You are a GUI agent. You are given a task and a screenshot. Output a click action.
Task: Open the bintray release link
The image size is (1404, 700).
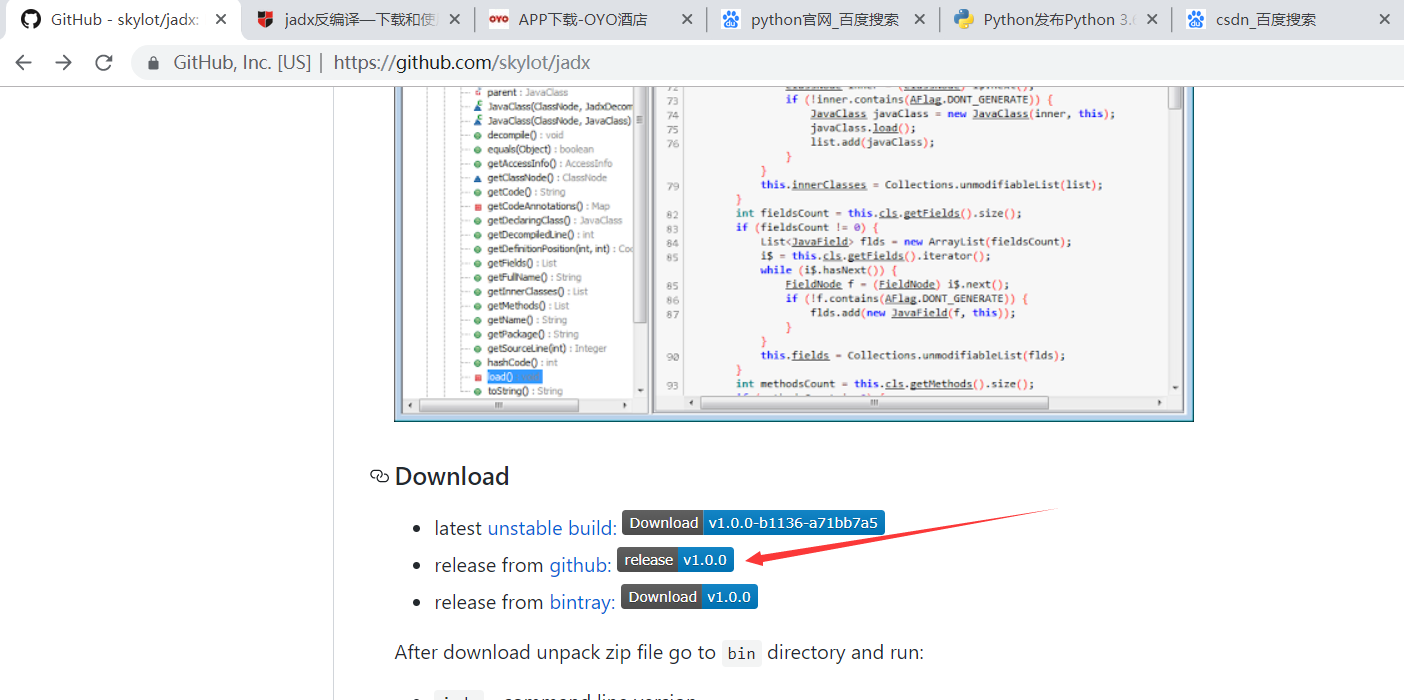click(582, 602)
